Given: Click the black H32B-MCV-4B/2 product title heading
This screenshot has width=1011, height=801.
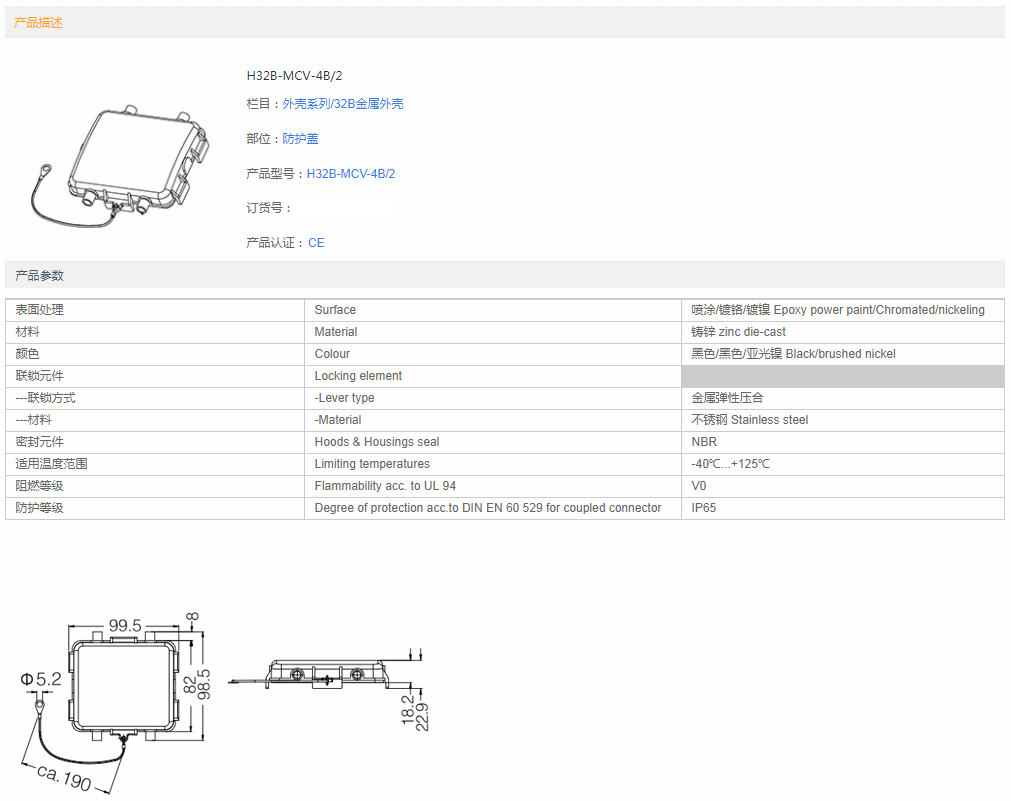Looking at the screenshot, I should (x=295, y=76).
